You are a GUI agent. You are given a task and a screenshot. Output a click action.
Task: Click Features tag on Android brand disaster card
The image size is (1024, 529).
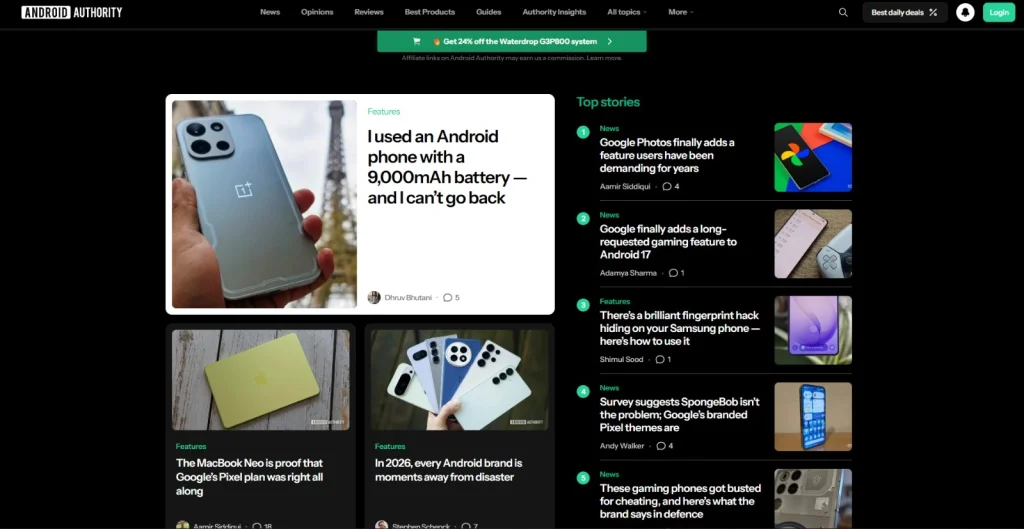click(x=390, y=447)
